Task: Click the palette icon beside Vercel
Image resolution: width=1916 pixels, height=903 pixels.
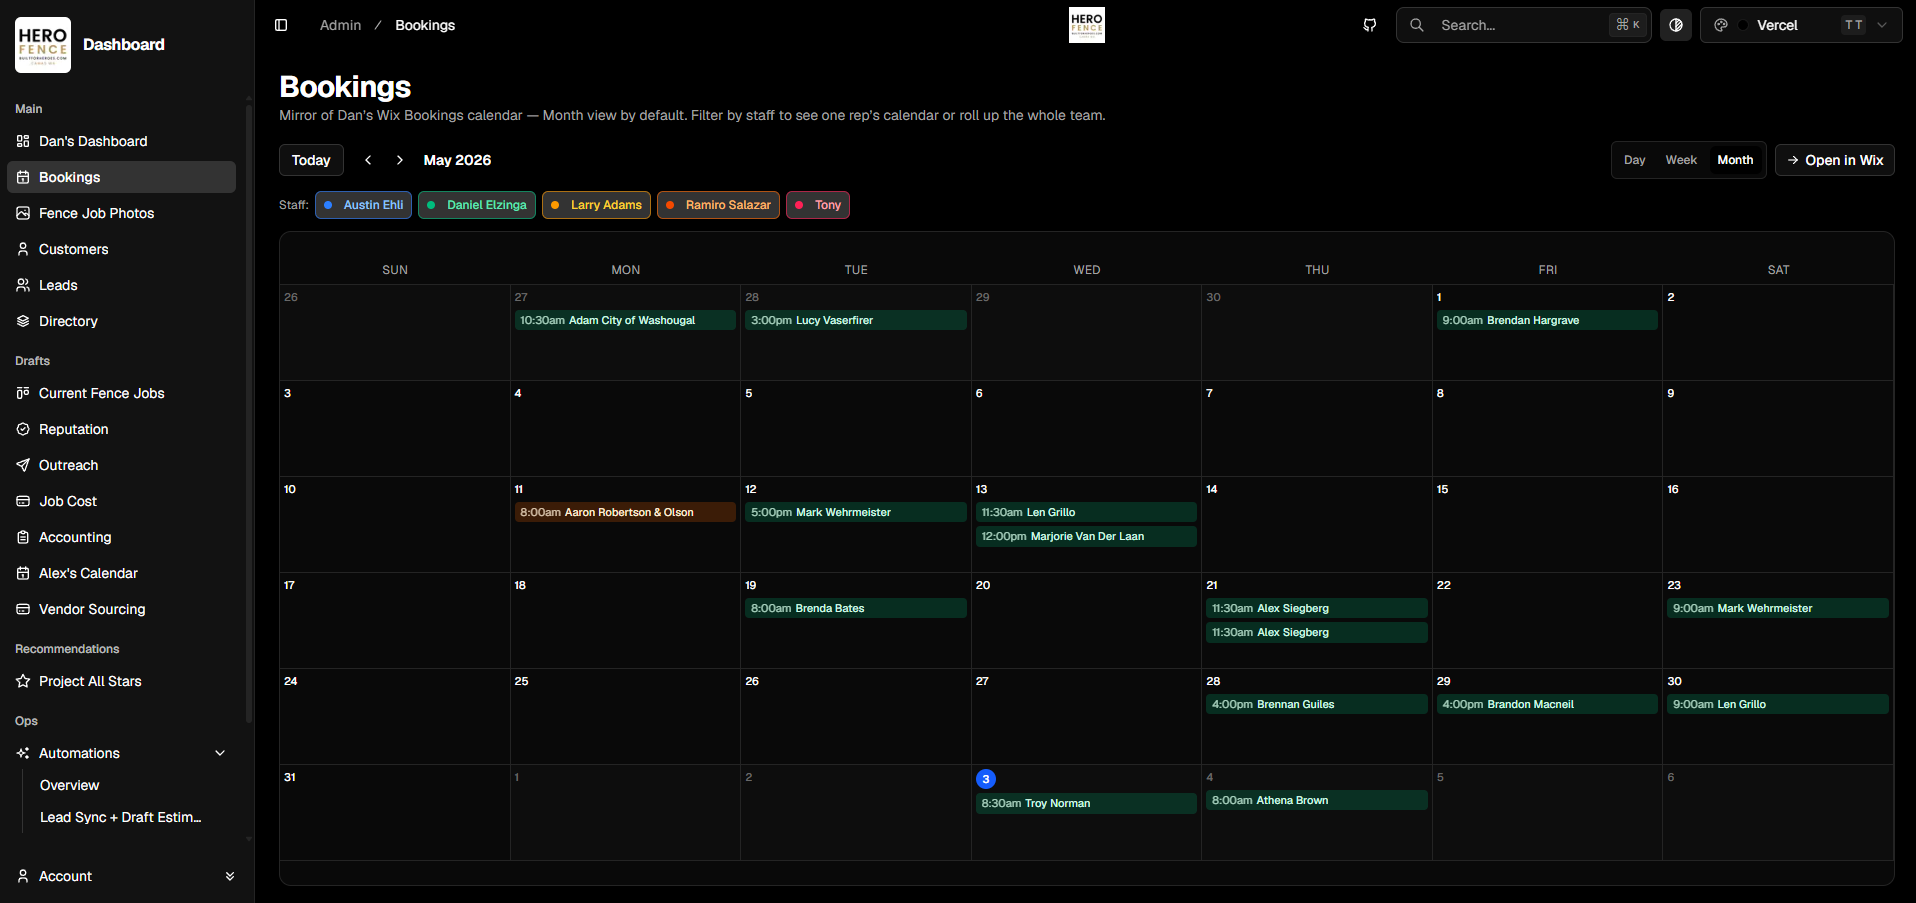Action: [1721, 25]
